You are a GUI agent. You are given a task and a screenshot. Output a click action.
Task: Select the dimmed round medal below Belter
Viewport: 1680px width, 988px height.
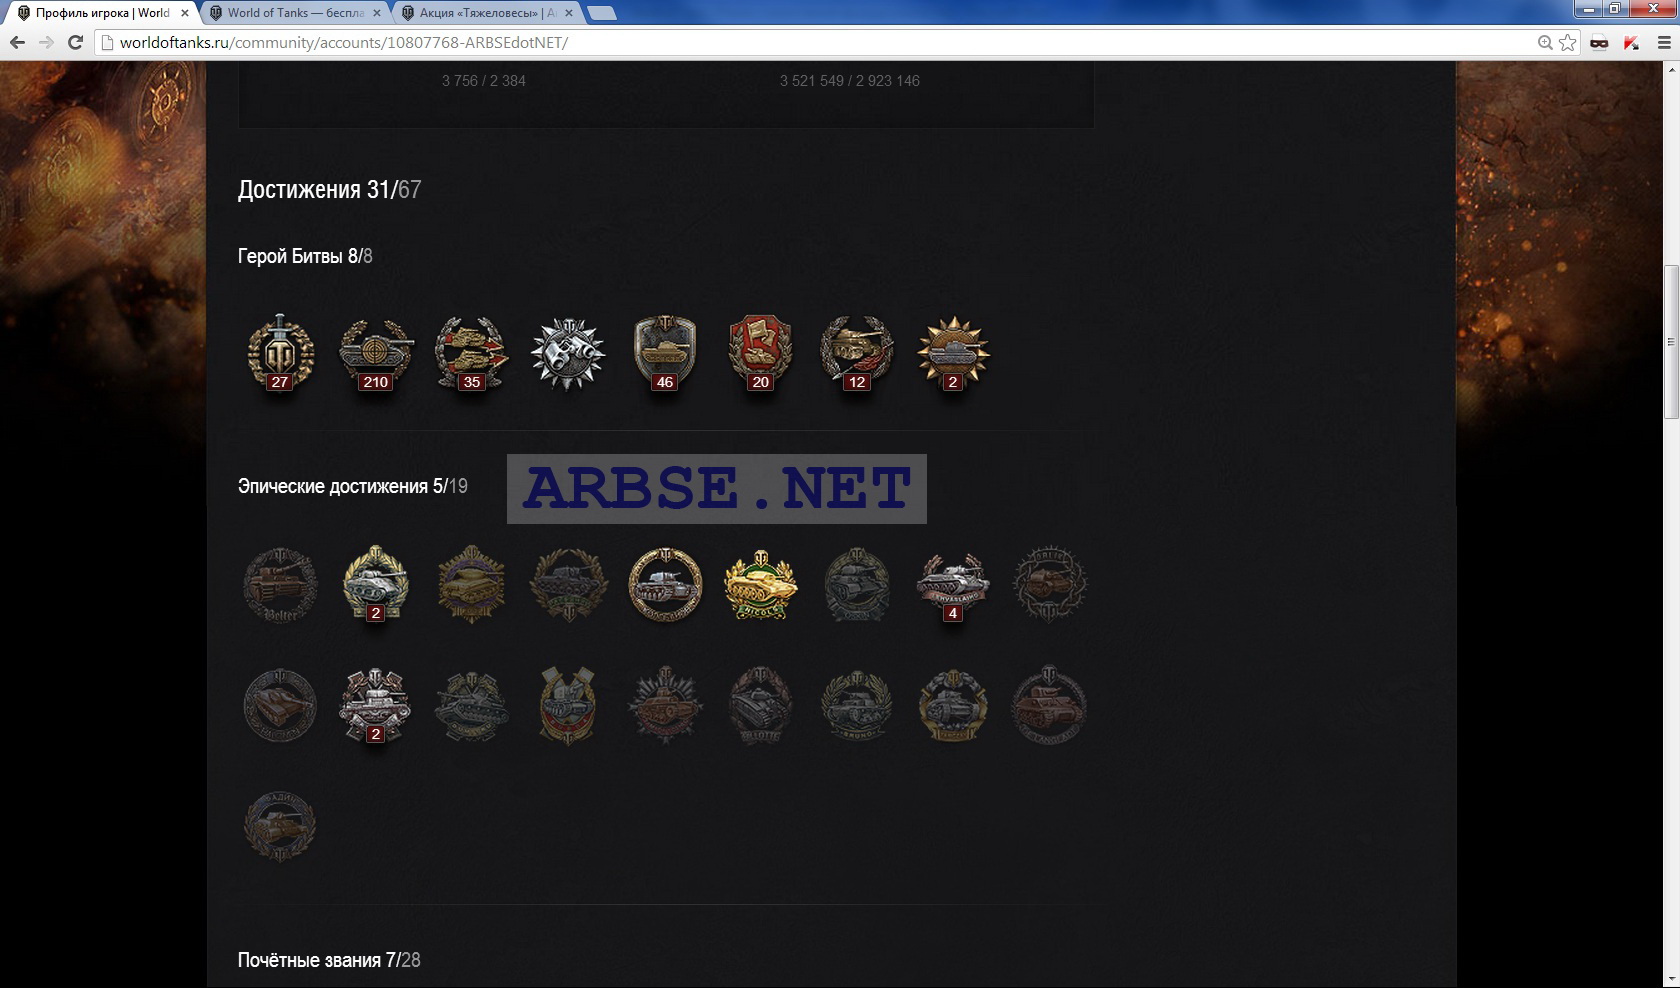280,706
